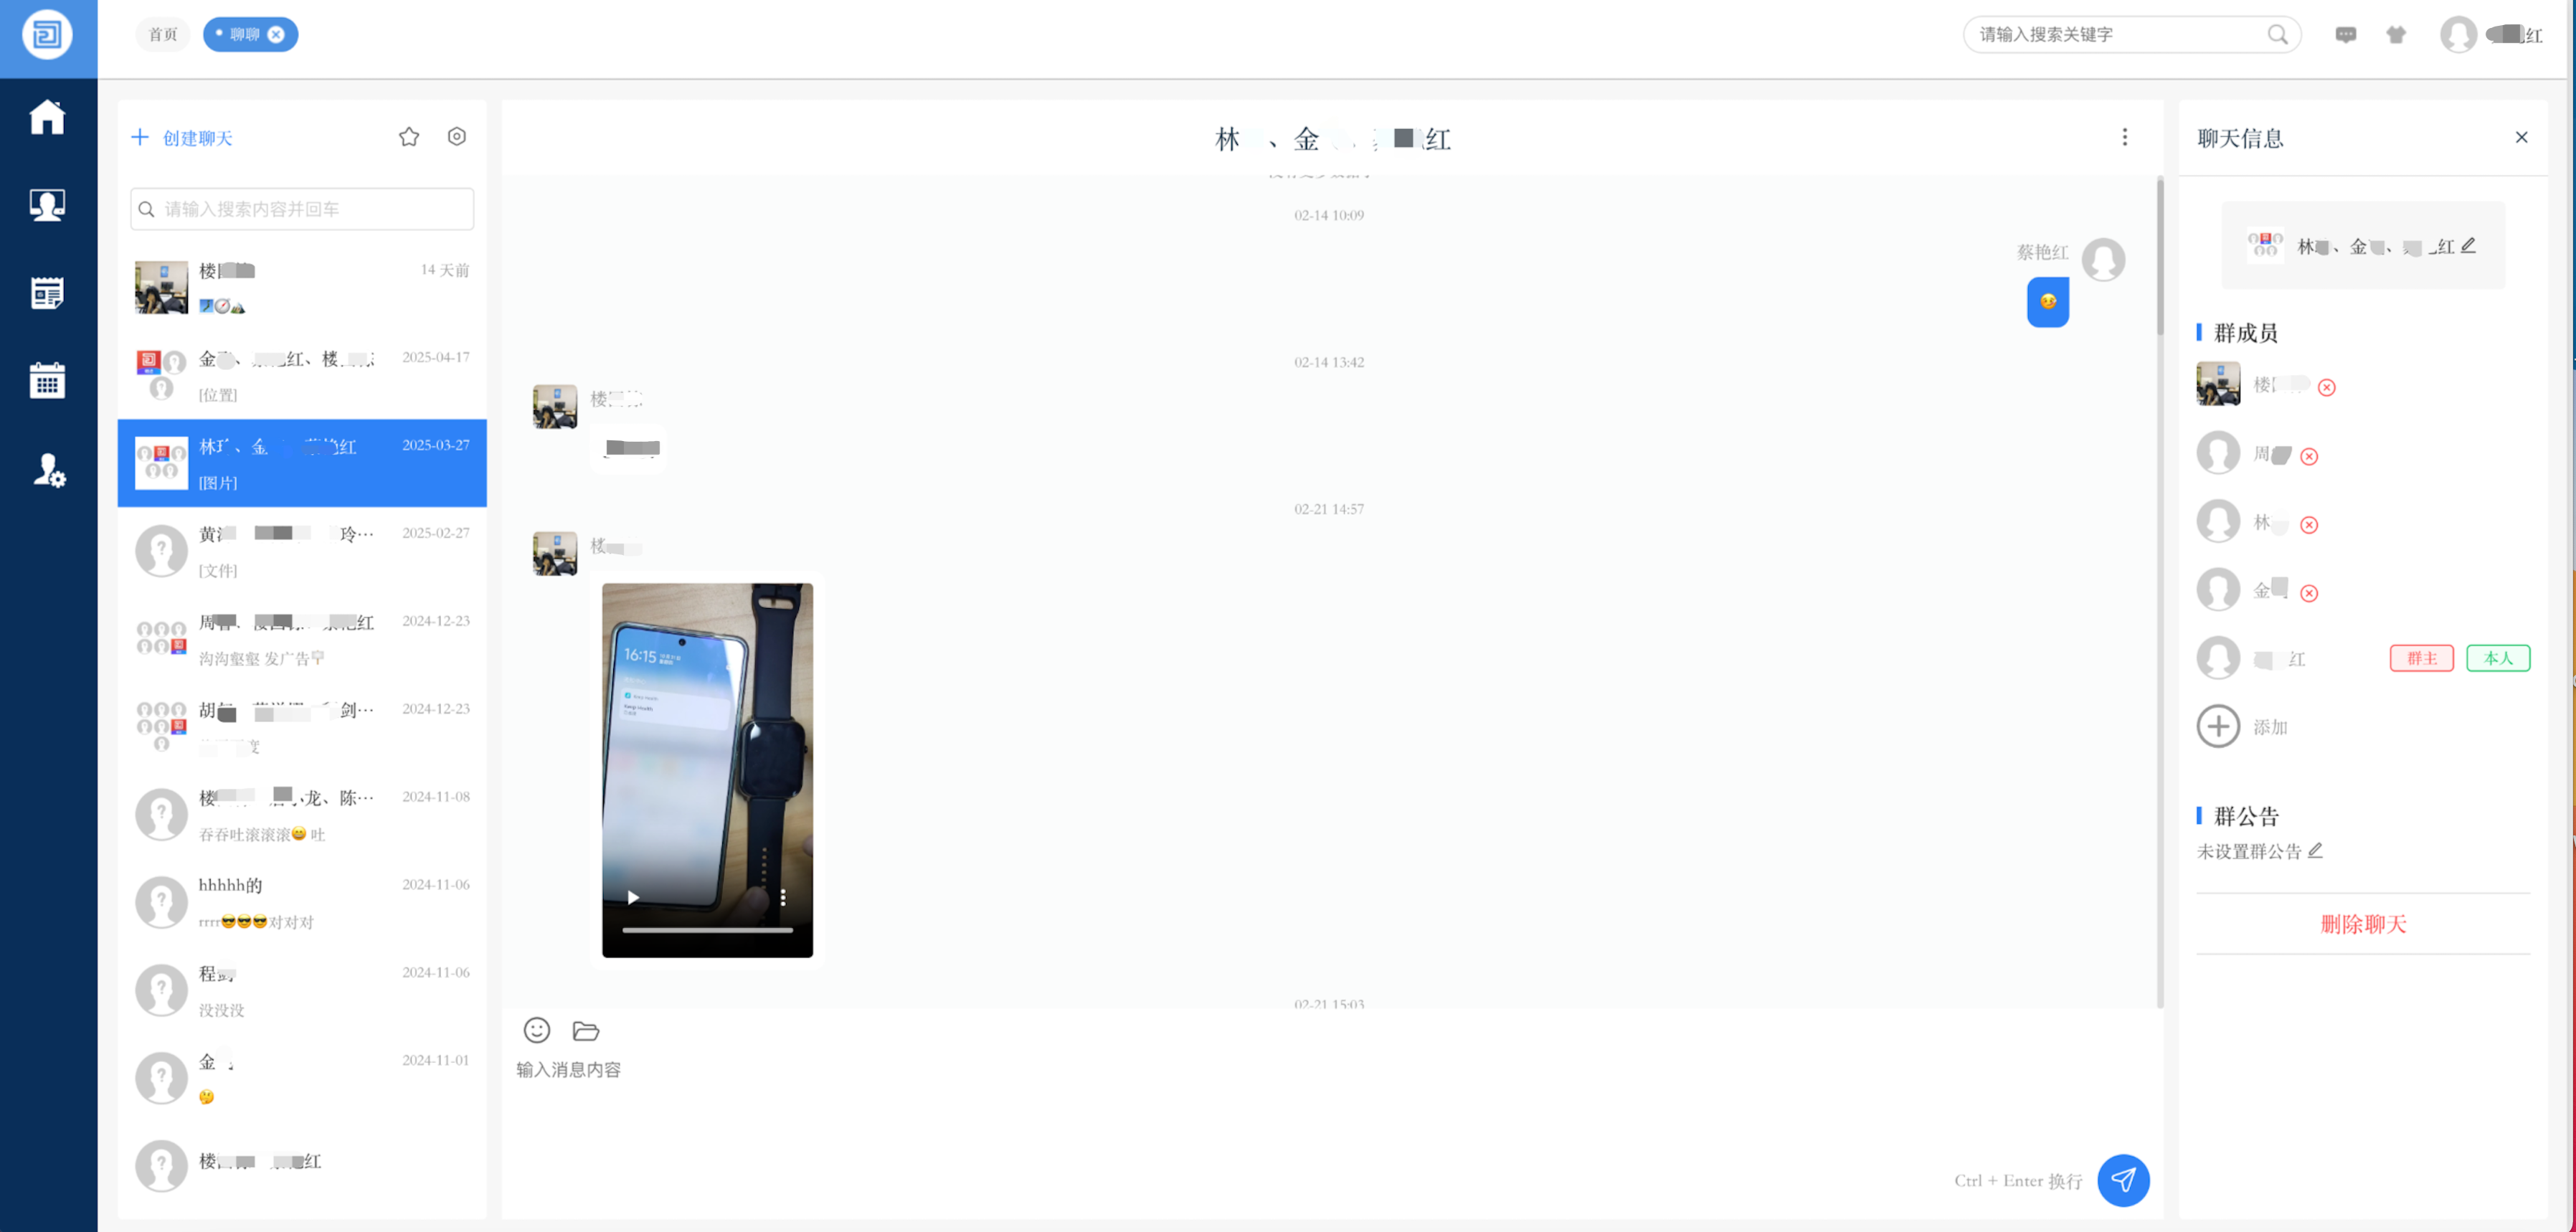Open user settings icon in sidebar
This screenshot has width=2576, height=1232.
[x=48, y=469]
